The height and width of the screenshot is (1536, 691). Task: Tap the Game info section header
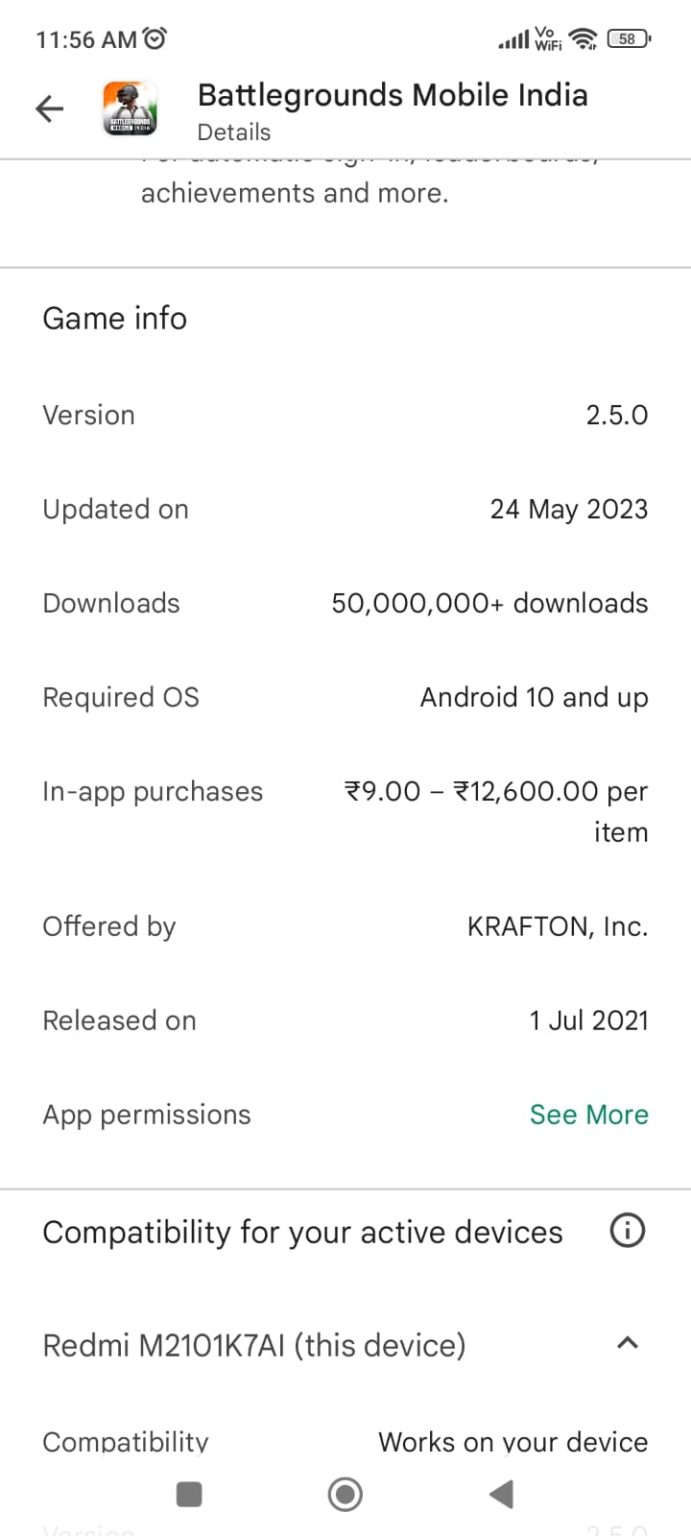[x=114, y=318]
